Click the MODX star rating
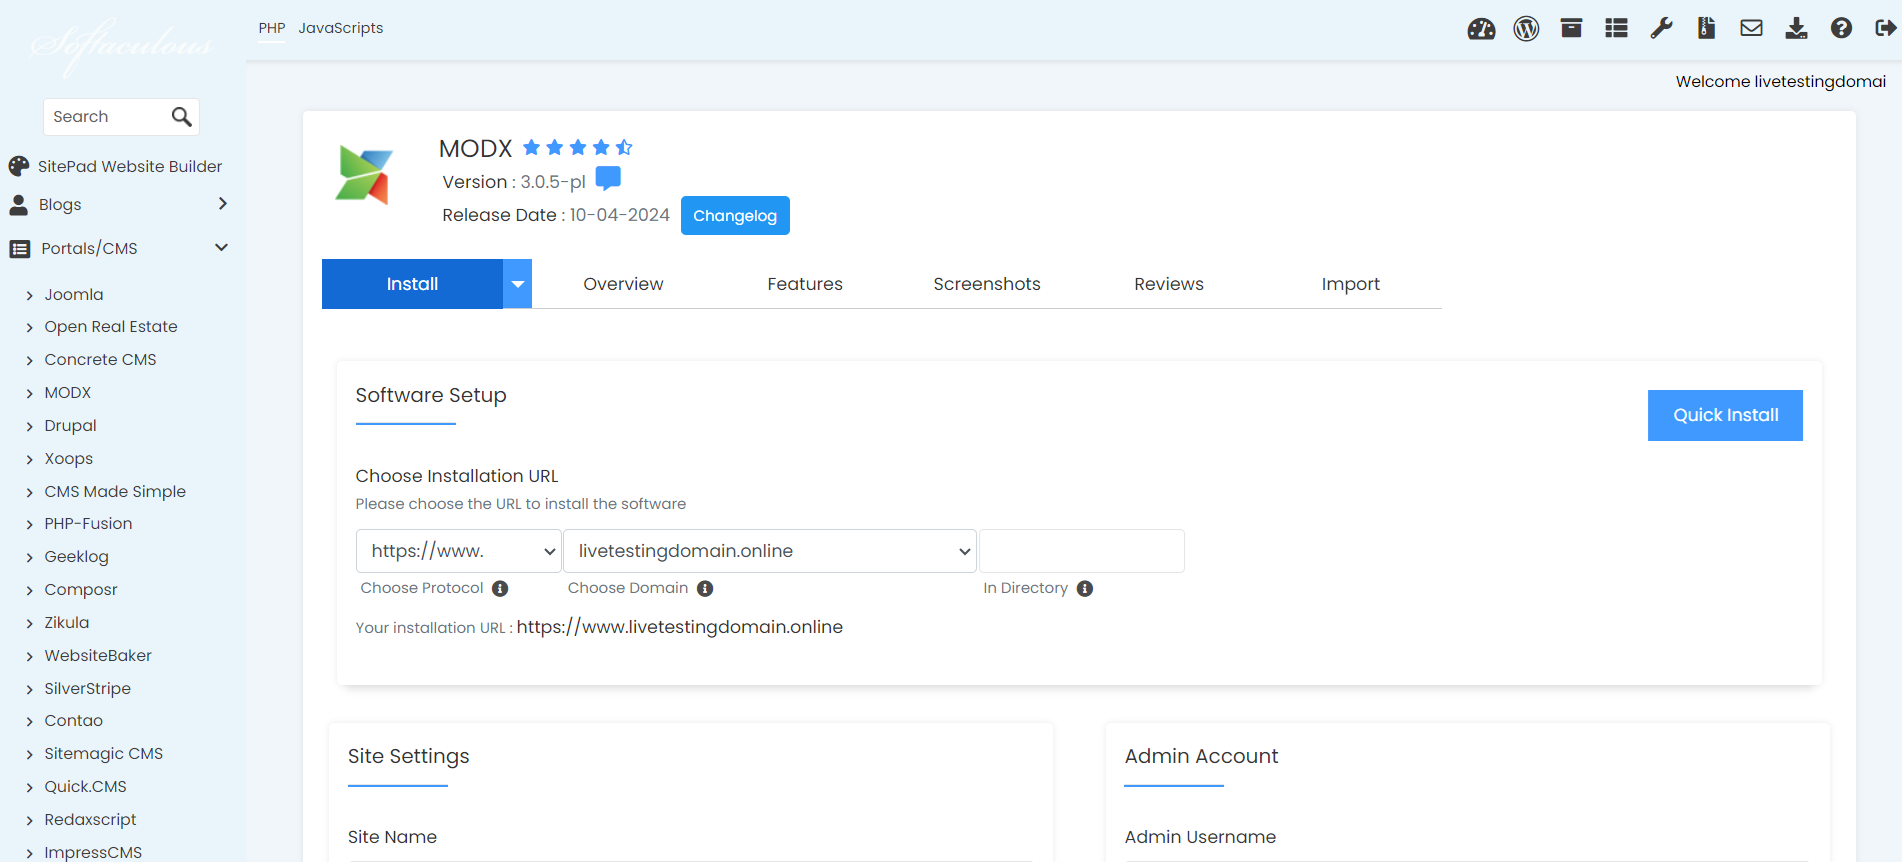Image resolution: width=1902 pixels, height=862 pixels. pyautogui.click(x=577, y=148)
